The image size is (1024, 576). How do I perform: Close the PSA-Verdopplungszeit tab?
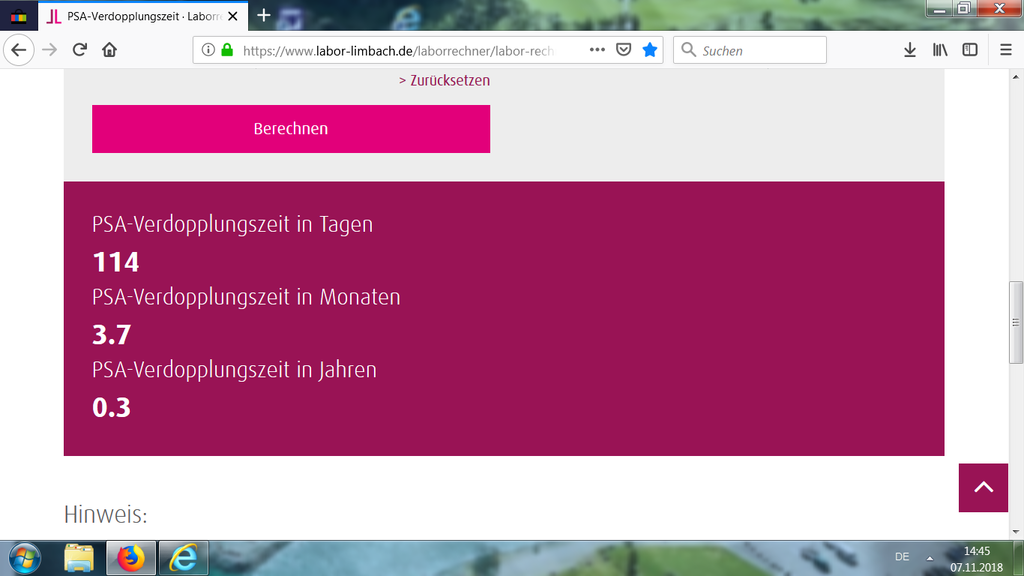click(232, 16)
